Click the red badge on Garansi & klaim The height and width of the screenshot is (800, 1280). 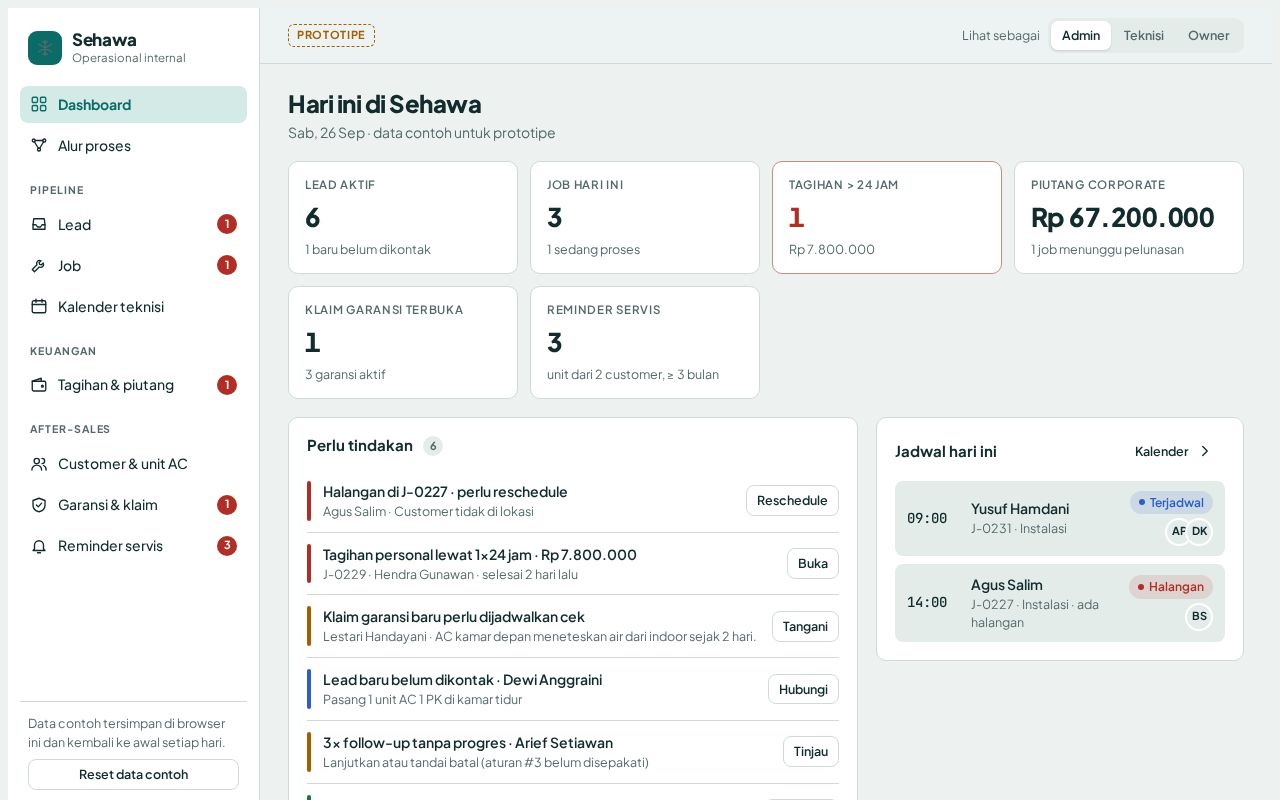point(227,504)
